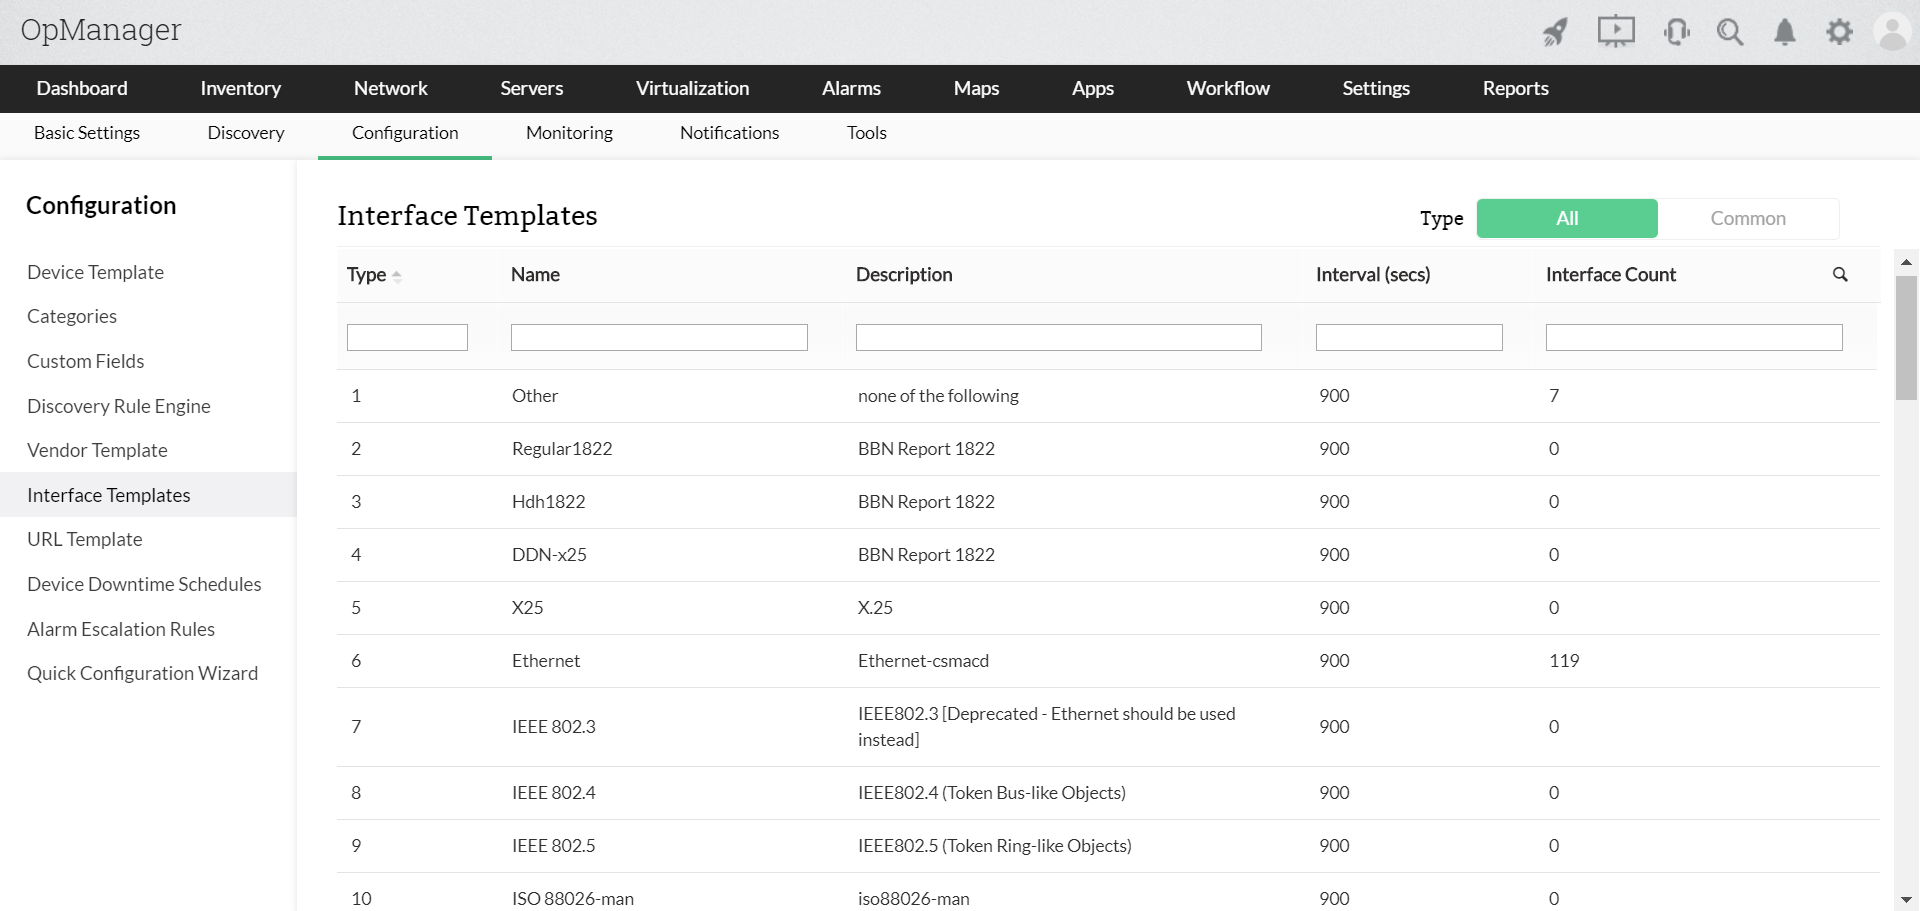Image resolution: width=1920 pixels, height=911 pixels.
Task: Open the support headset icon
Action: click(x=1676, y=31)
